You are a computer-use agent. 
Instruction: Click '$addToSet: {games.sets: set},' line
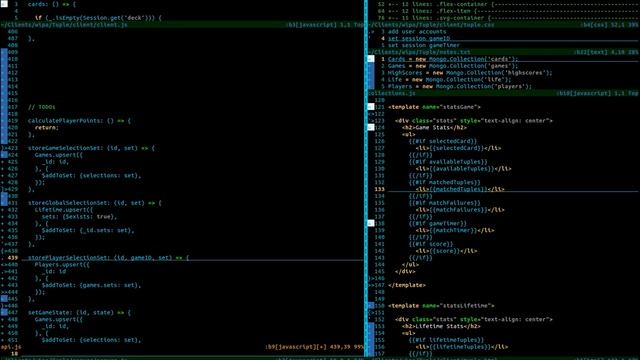pos(91,285)
